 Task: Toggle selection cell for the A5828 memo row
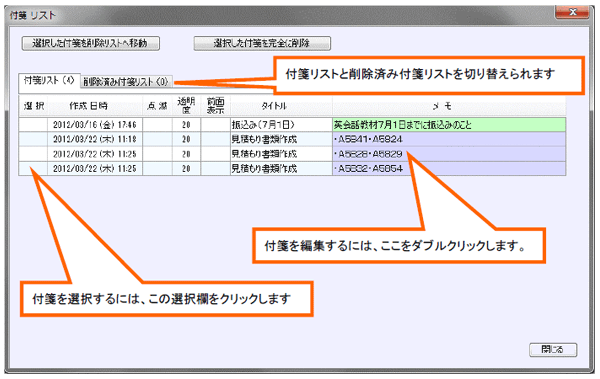(x=33, y=154)
